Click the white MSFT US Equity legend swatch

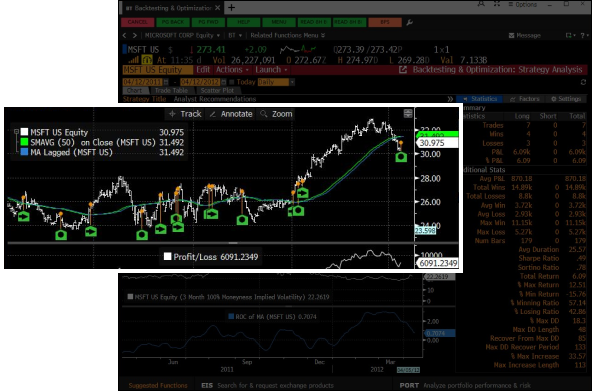tap(25, 132)
